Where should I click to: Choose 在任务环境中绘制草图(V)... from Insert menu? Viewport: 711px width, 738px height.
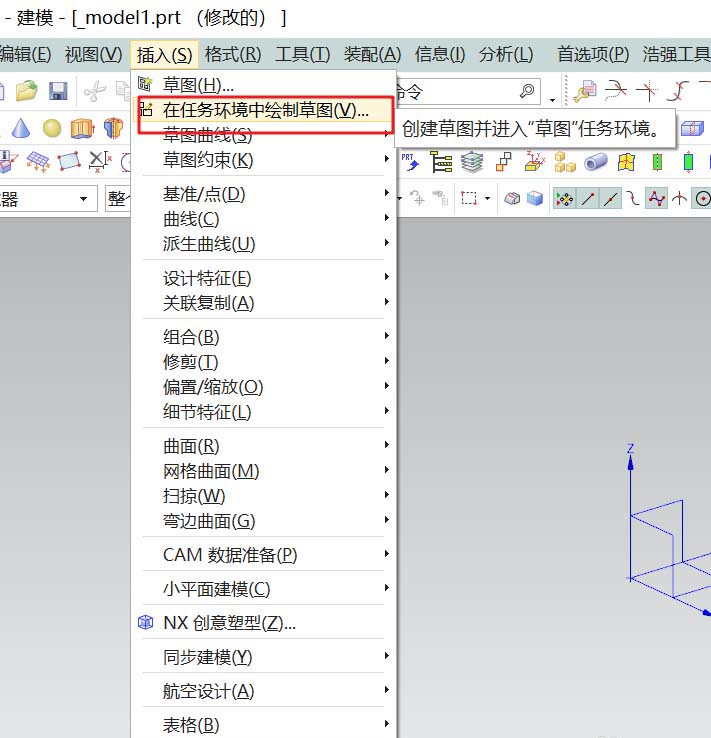click(x=265, y=110)
